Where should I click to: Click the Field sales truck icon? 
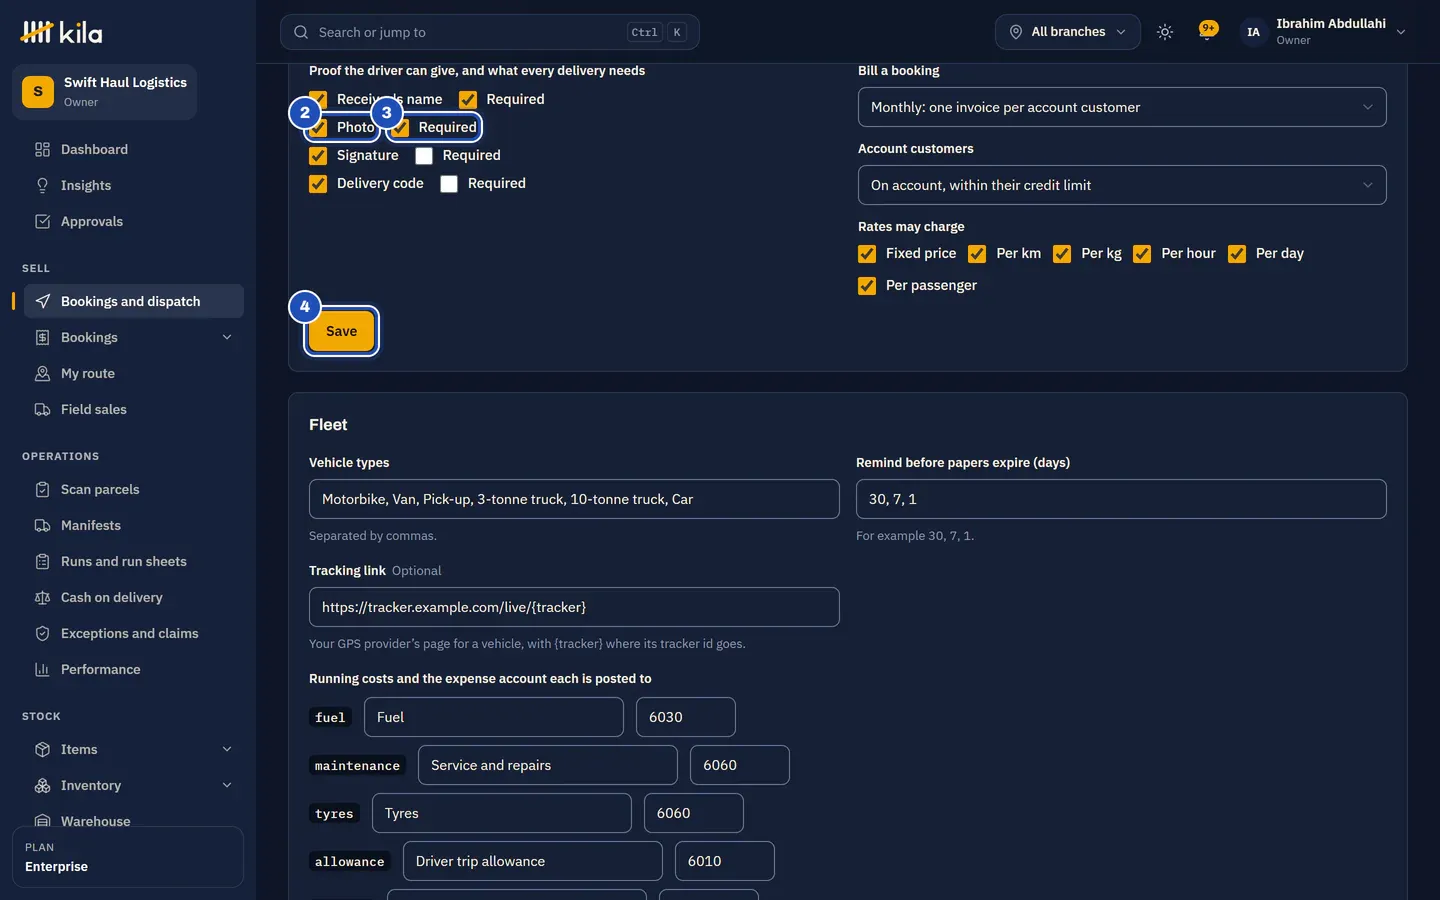pos(42,409)
